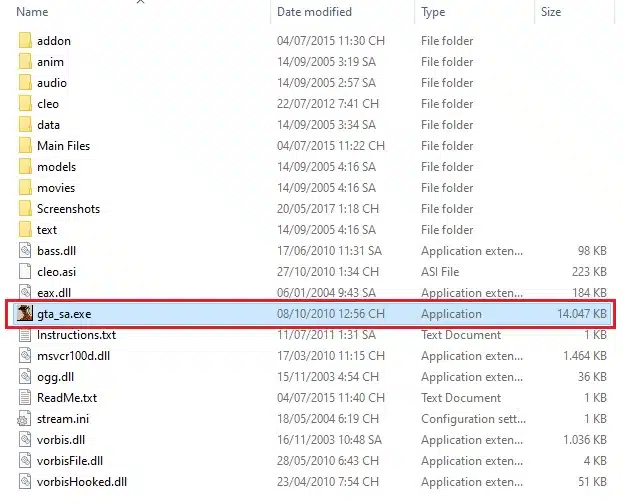Select the Instructions.txt file name
The image size is (623, 504).
(x=76, y=335)
